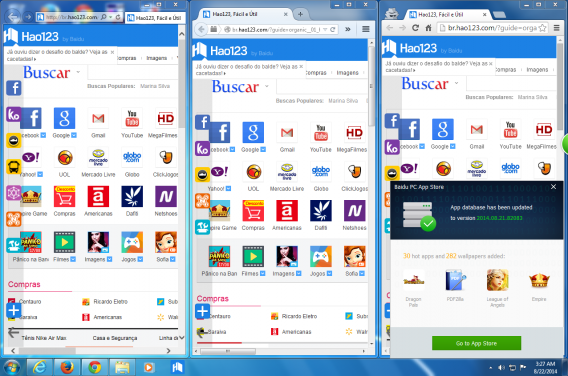The width and height of the screenshot is (568, 376).
Task: Open PDFZilla app thumbnail
Action: pyautogui.click(x=455, y=280)
